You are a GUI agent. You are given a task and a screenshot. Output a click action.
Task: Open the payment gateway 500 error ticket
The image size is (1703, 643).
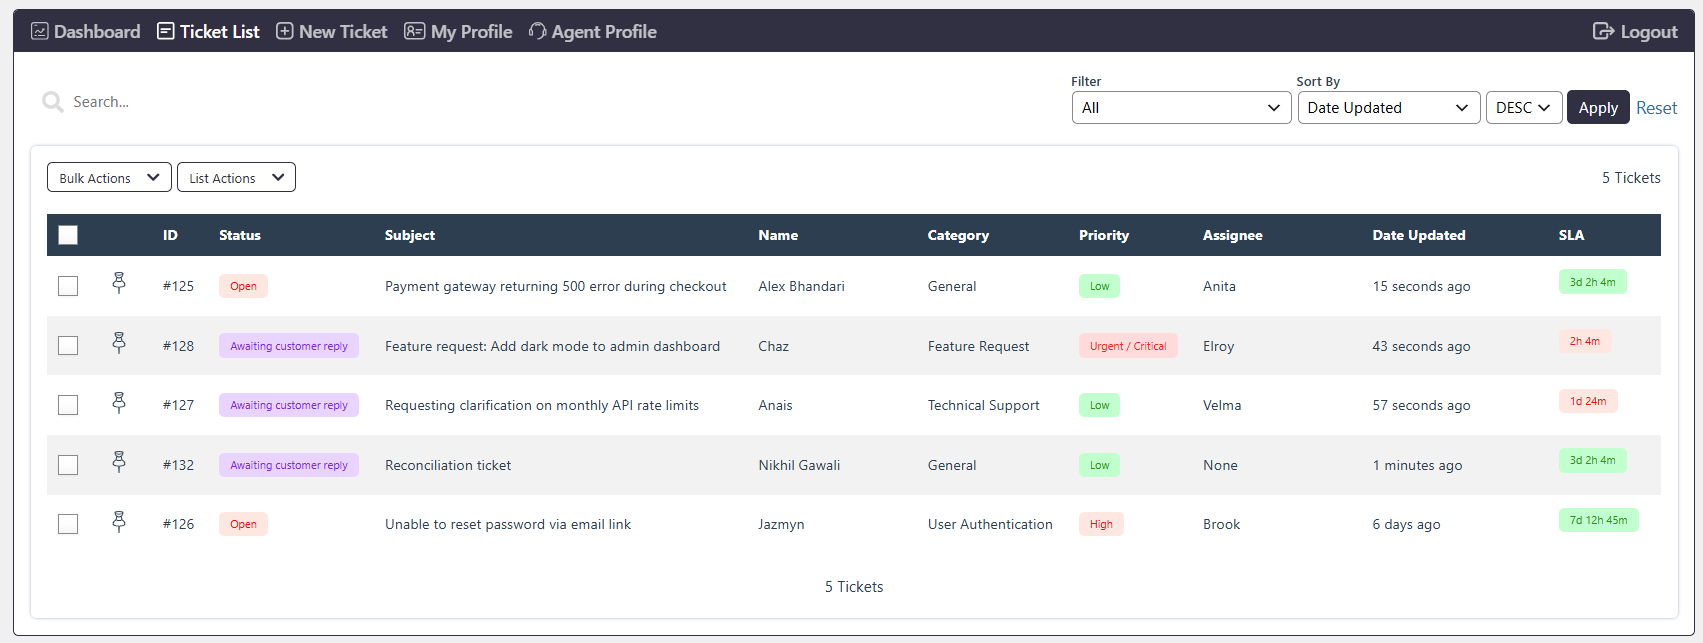[x=556, y=286]
